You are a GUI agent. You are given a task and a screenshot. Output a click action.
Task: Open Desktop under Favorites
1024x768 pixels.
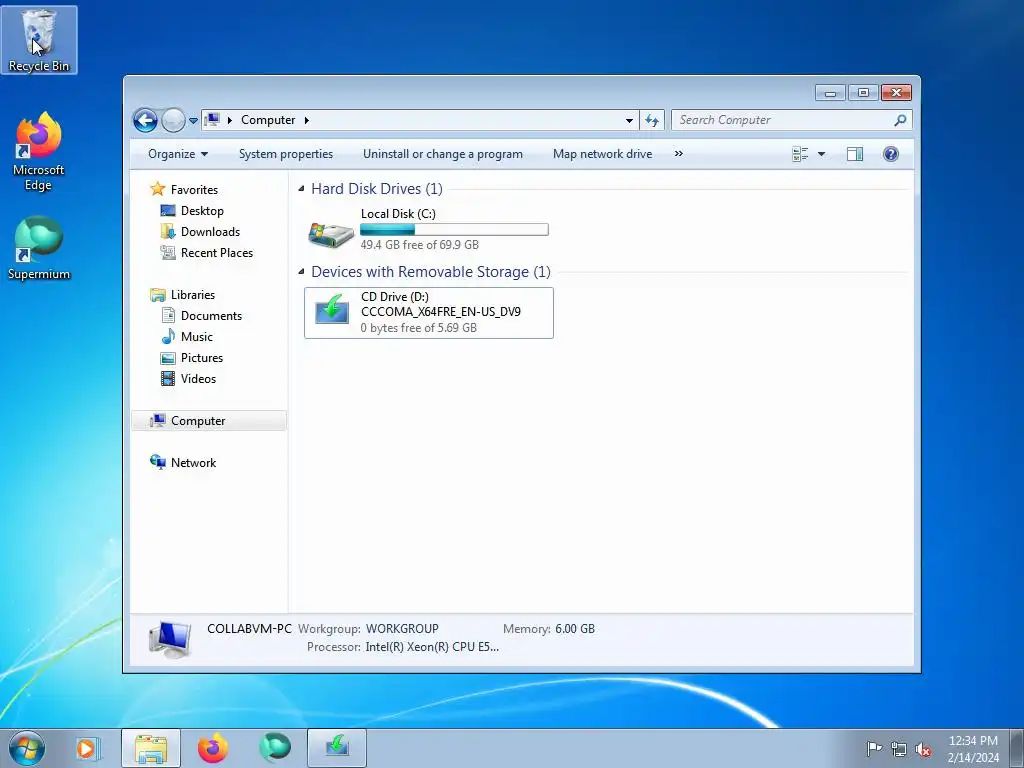pos(202,211)
